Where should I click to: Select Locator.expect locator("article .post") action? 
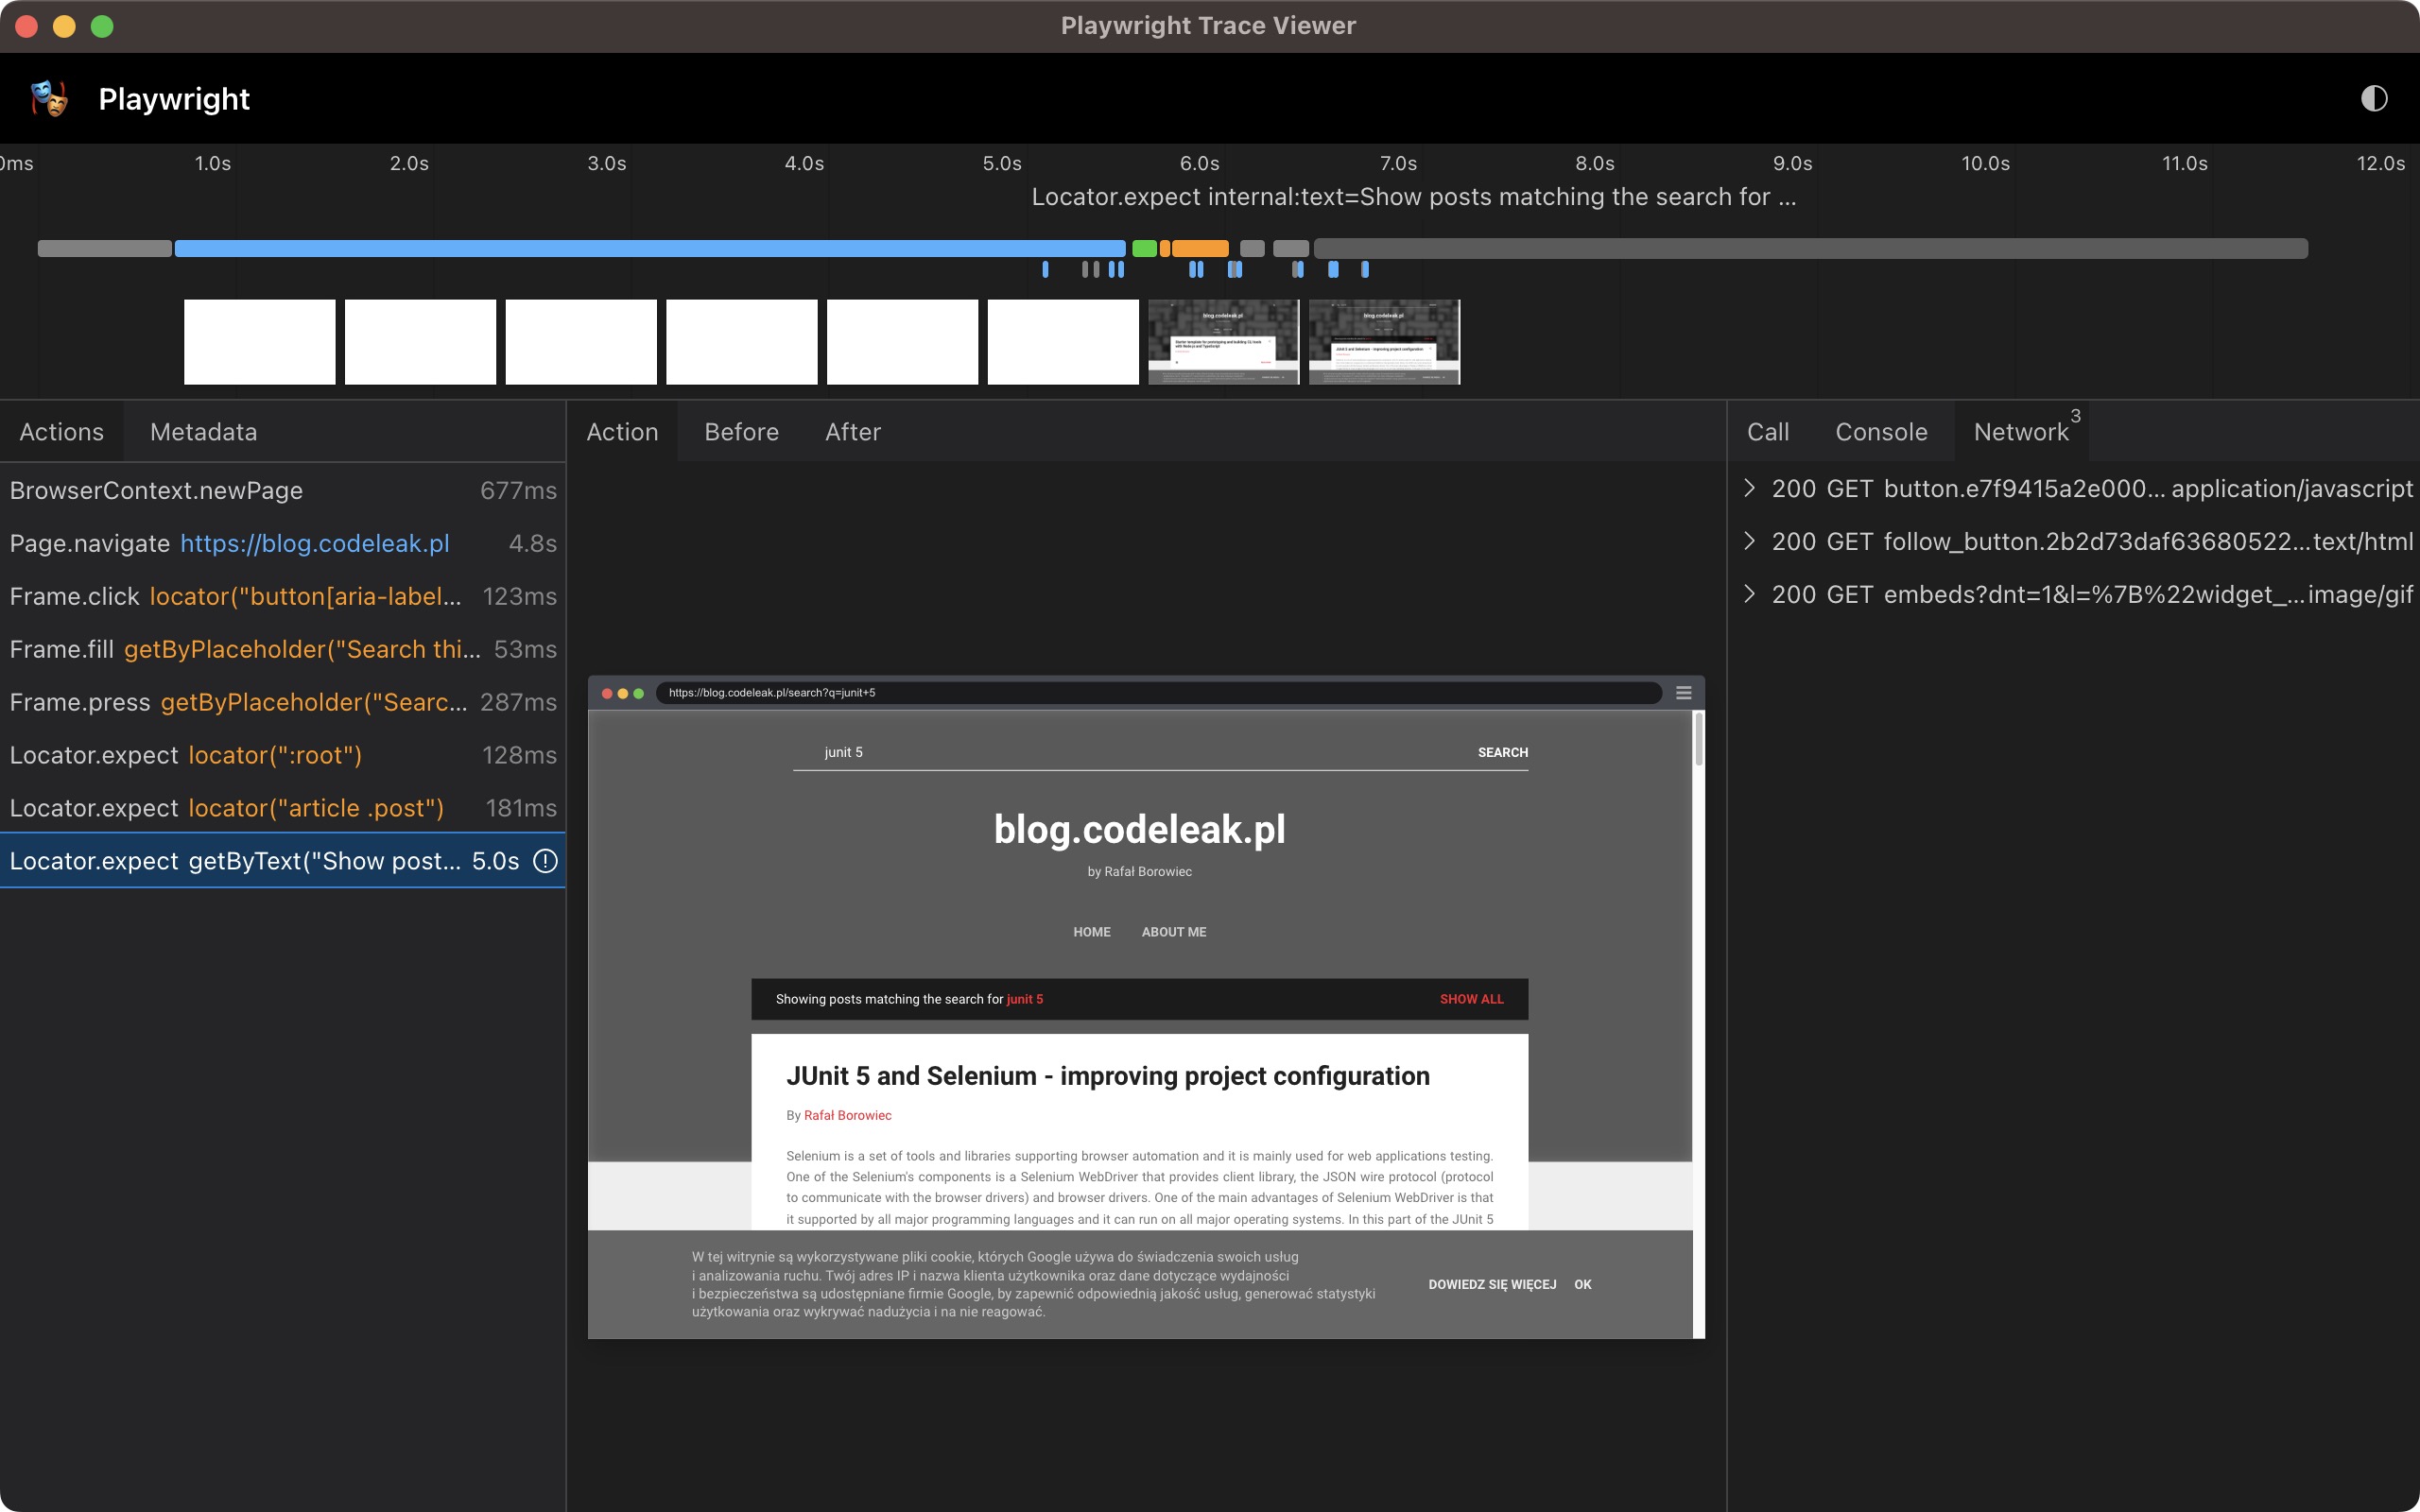[x=283, y=808]
